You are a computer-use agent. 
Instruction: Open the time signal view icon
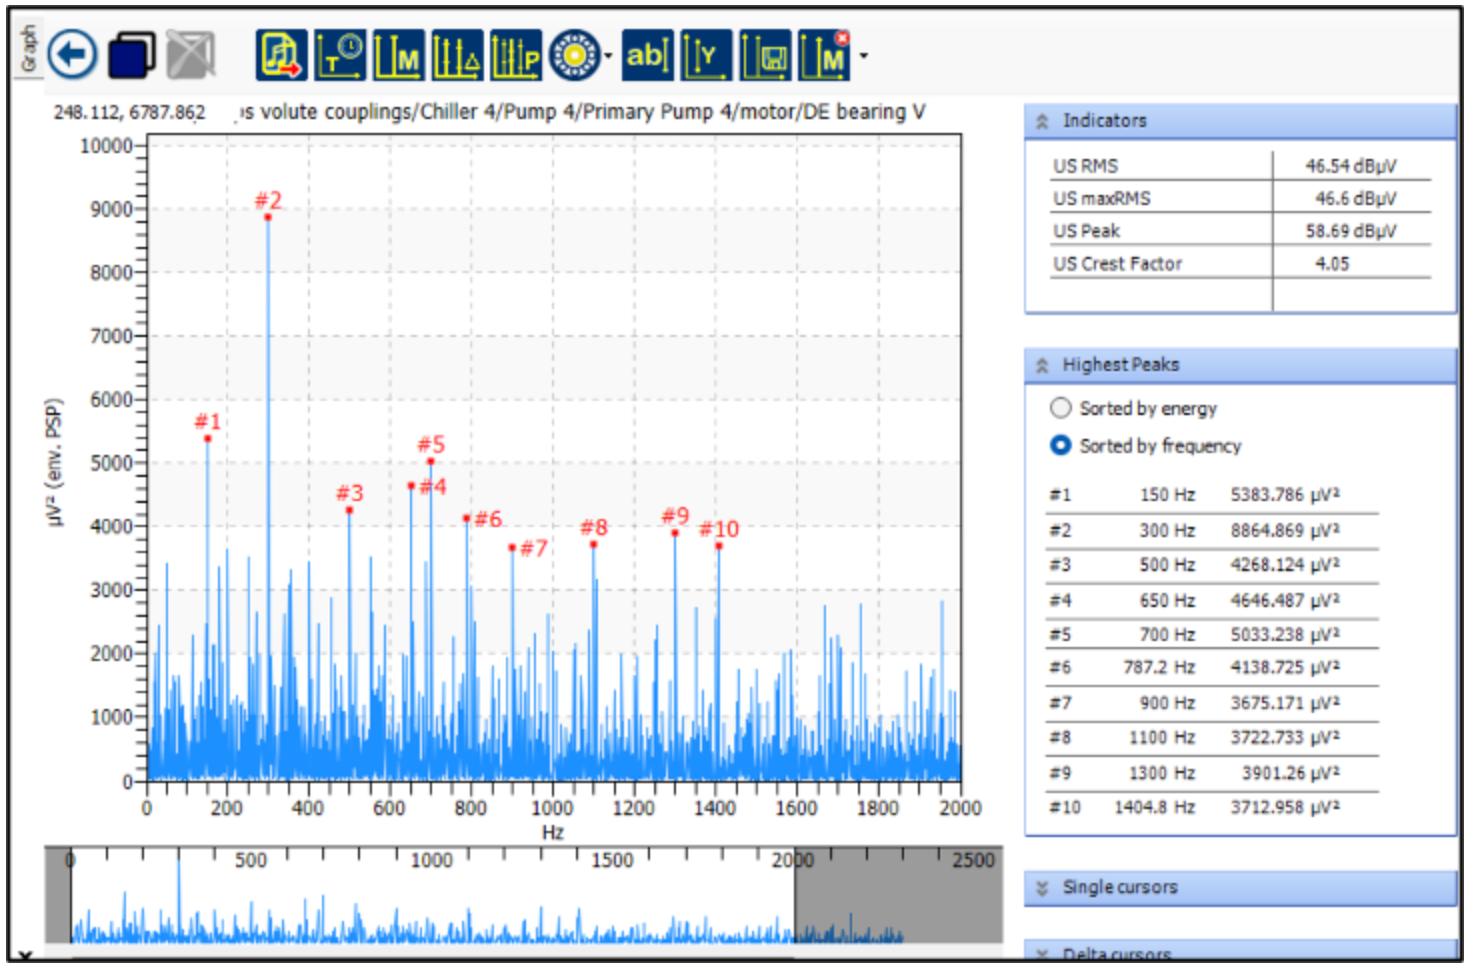340,55
